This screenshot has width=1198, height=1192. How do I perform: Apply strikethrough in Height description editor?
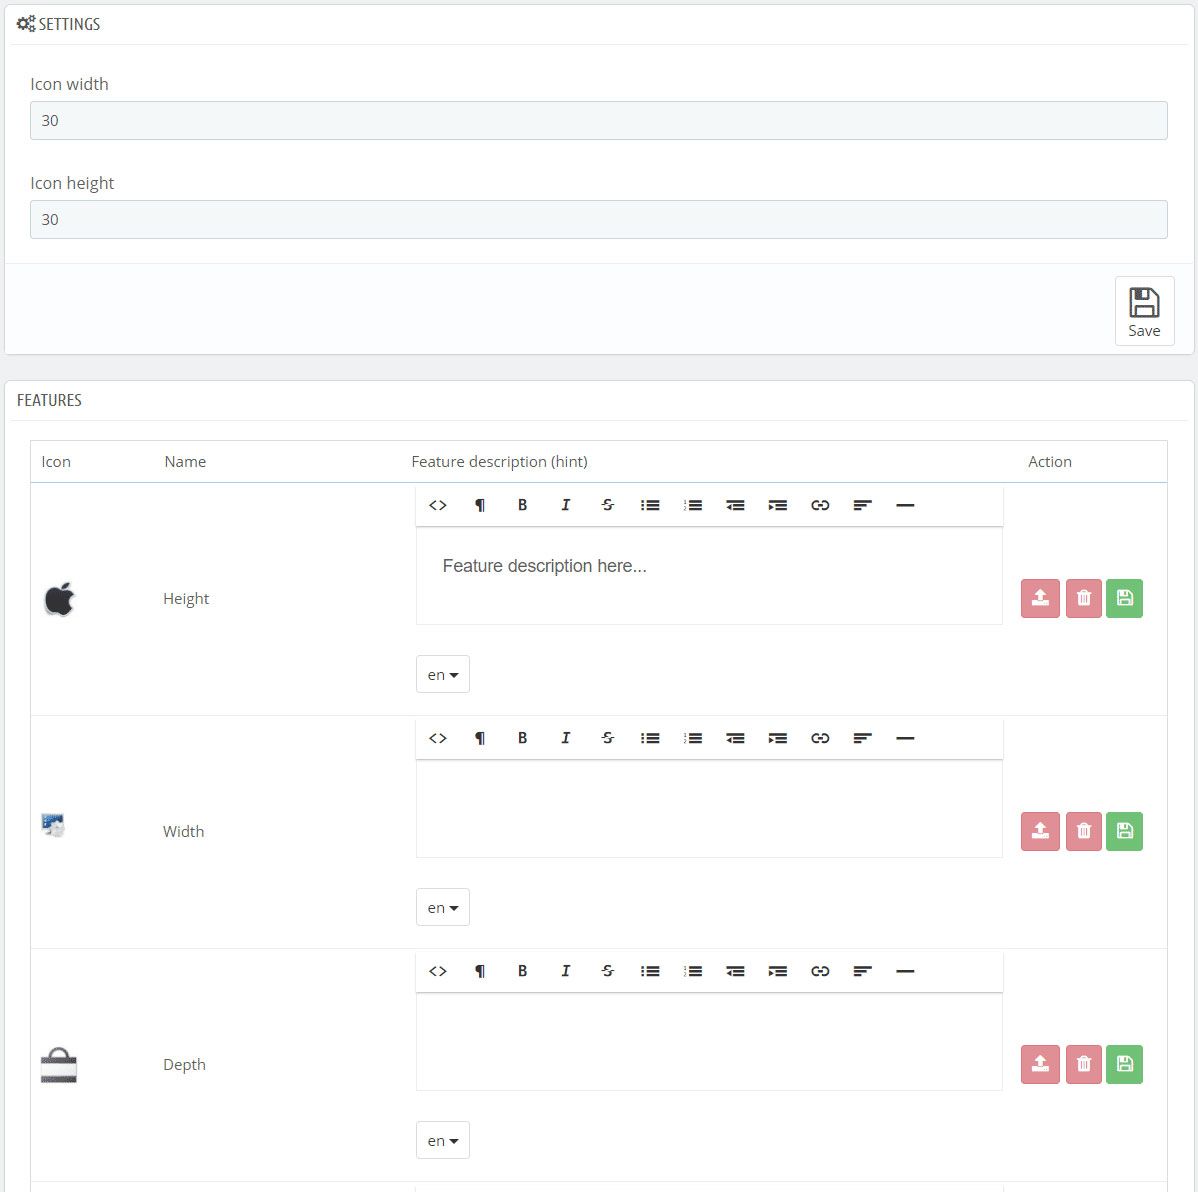[607, 505]
